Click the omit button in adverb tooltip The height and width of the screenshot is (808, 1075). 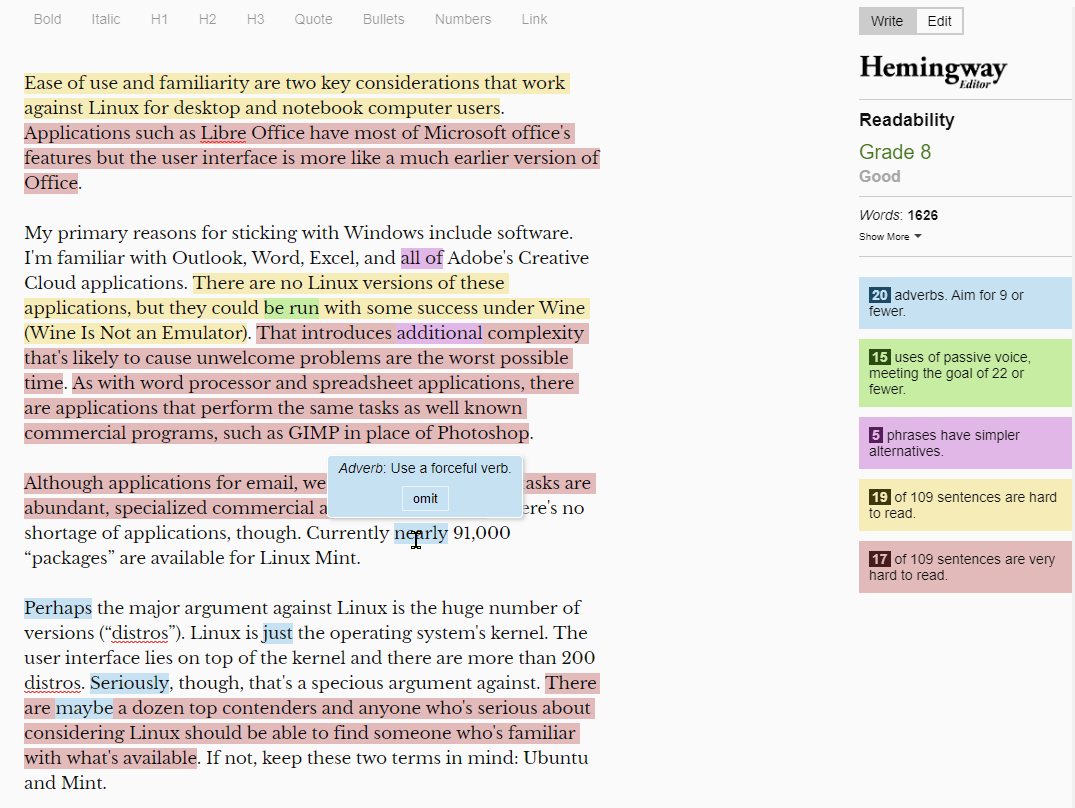pos(425,498)
